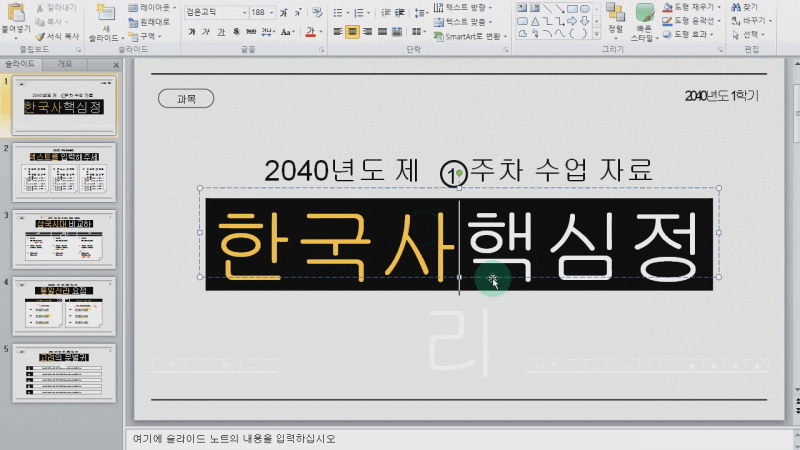Viewport: 800px width, 450px height.
Task: Select slide 3 thumbnail
Action: point(64,239)
